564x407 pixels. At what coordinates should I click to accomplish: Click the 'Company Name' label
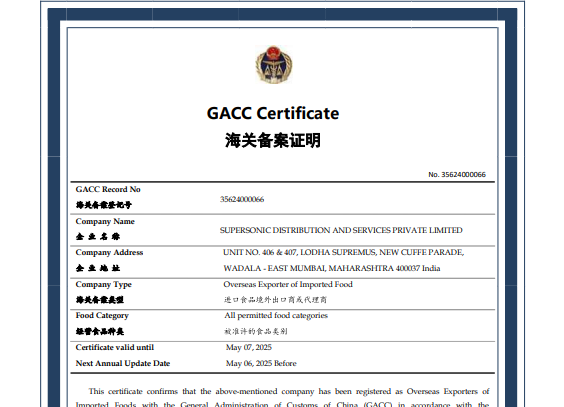tap(105, 221)
